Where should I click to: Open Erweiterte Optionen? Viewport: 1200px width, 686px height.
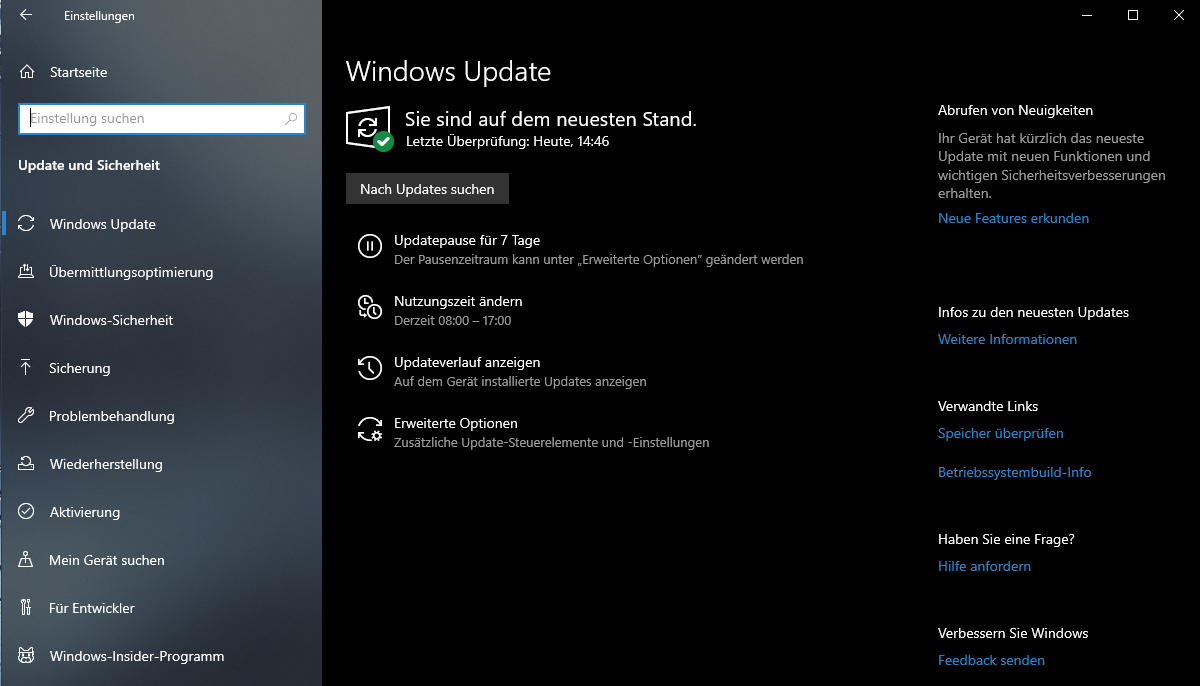point(456,423)
